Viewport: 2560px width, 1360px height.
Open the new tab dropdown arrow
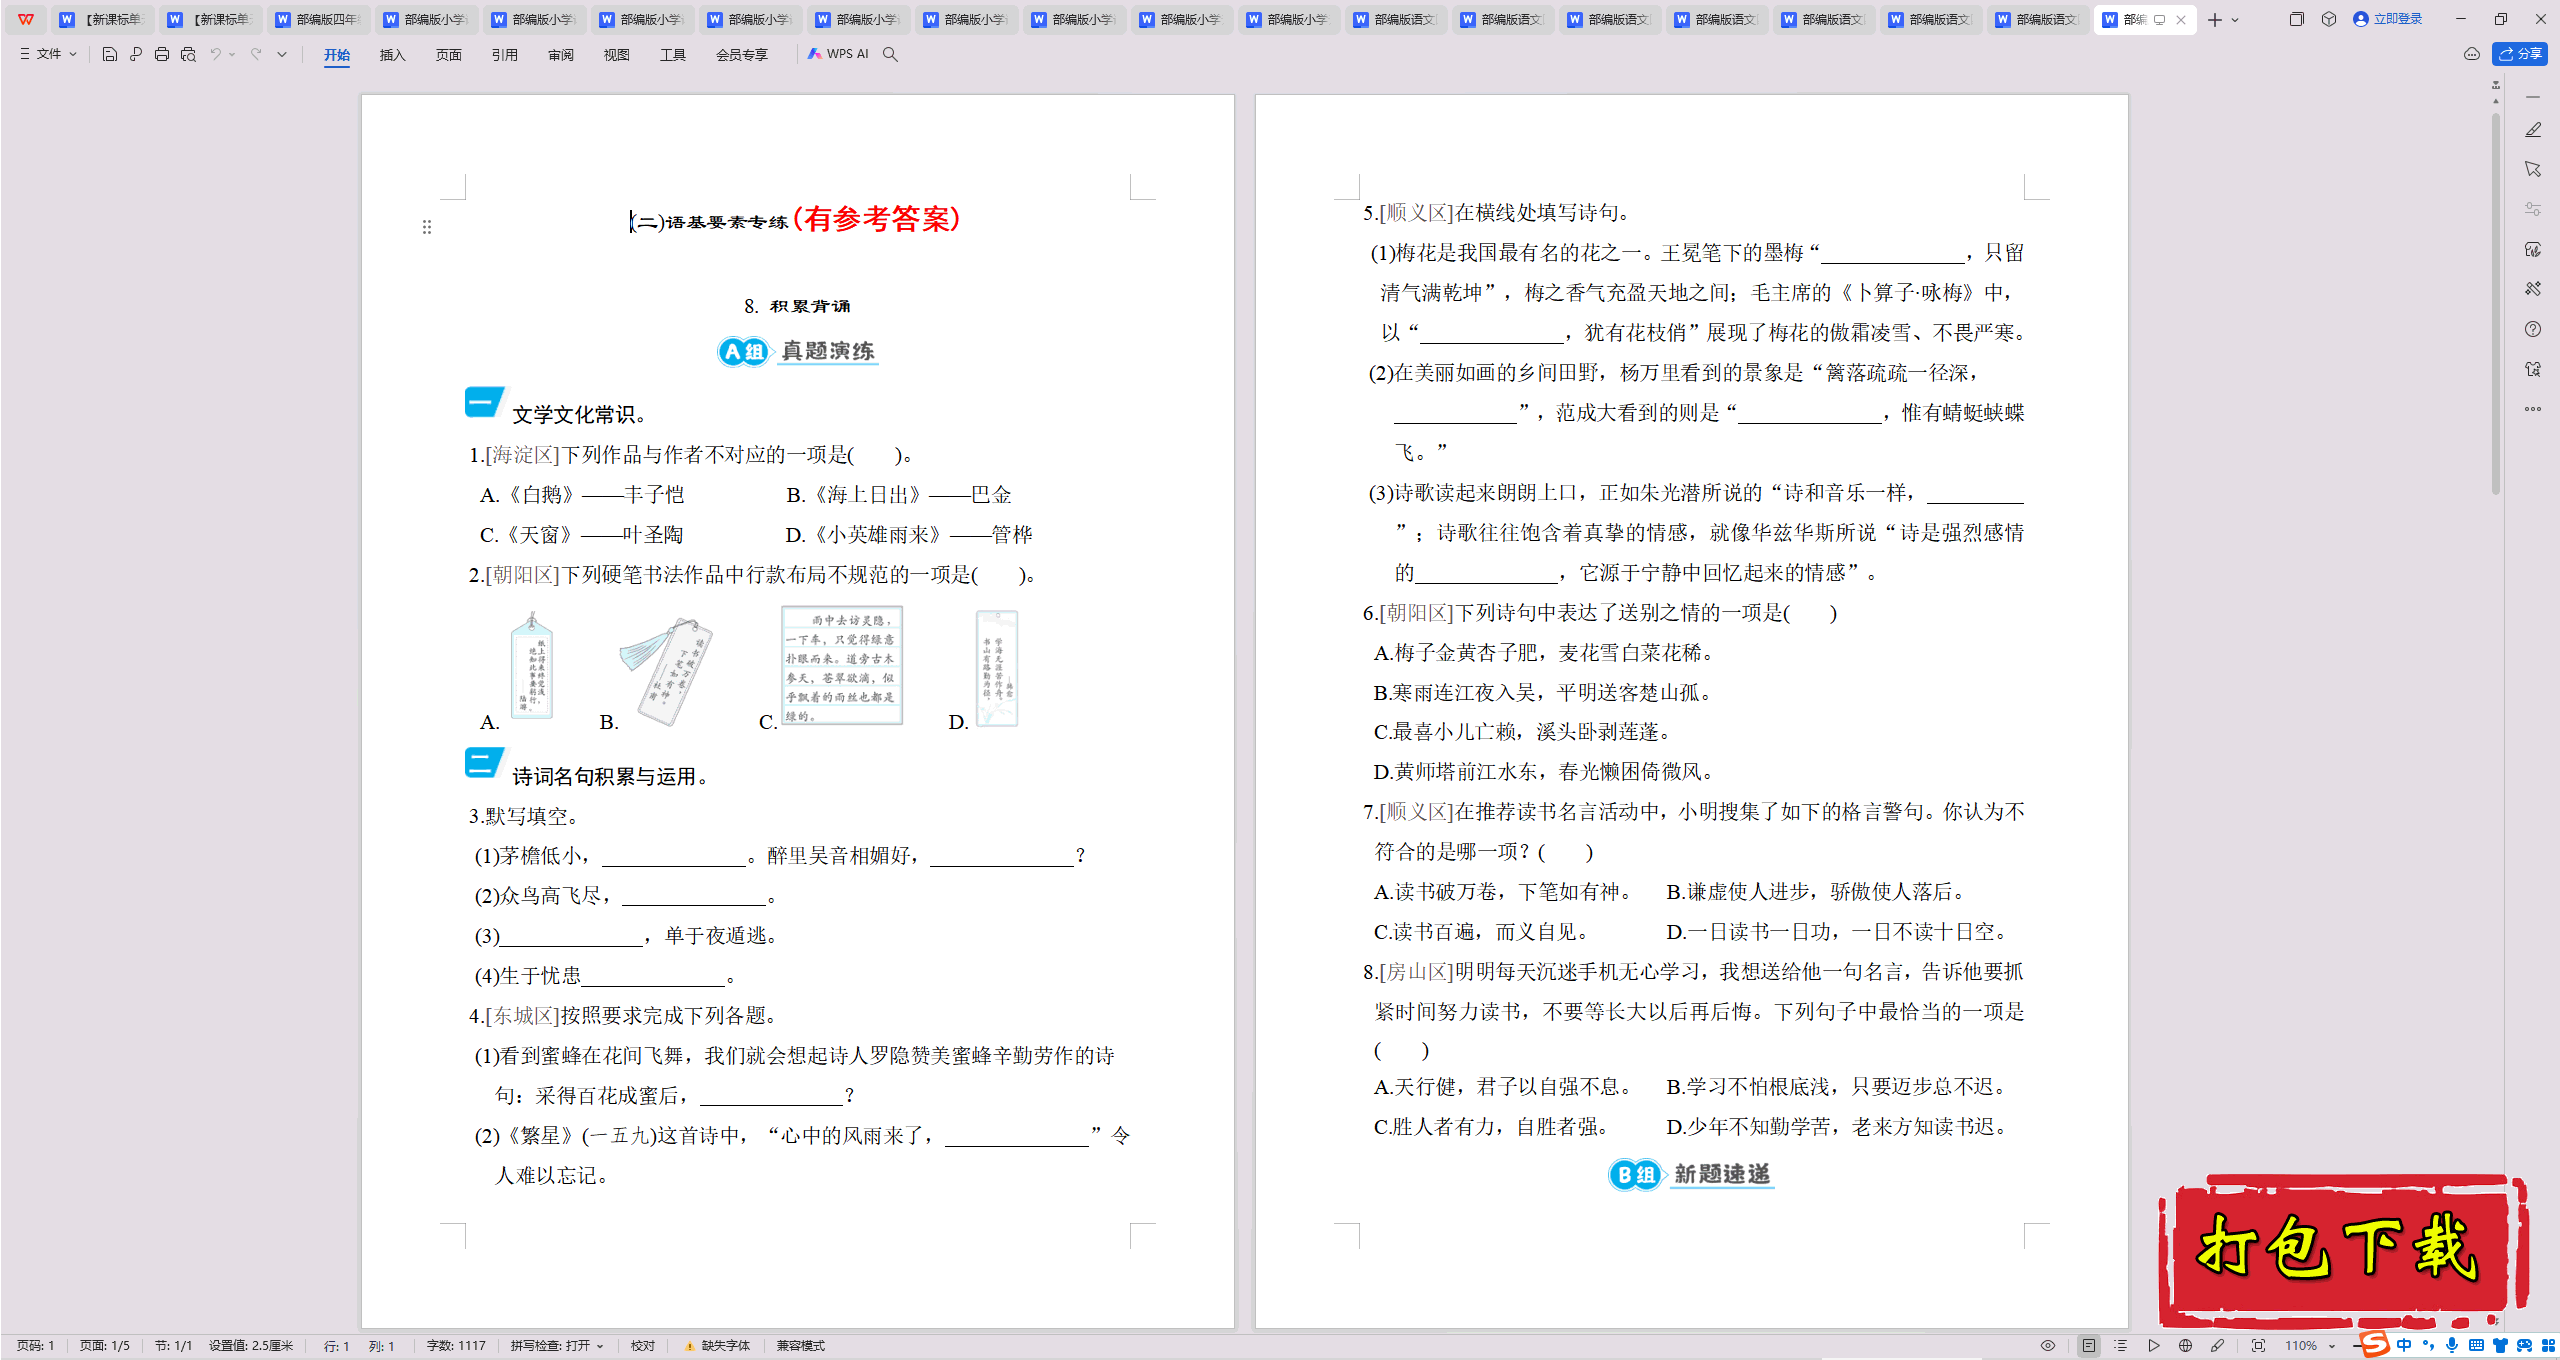(x=2235, y=20)
